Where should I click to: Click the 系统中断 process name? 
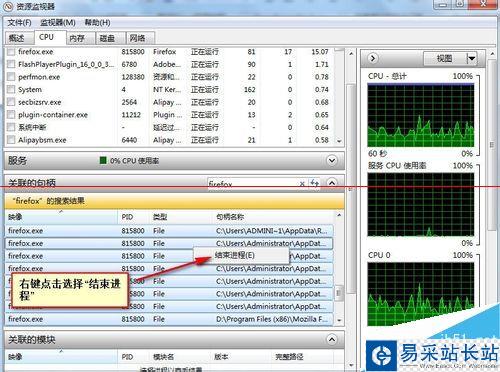point(32,127)
